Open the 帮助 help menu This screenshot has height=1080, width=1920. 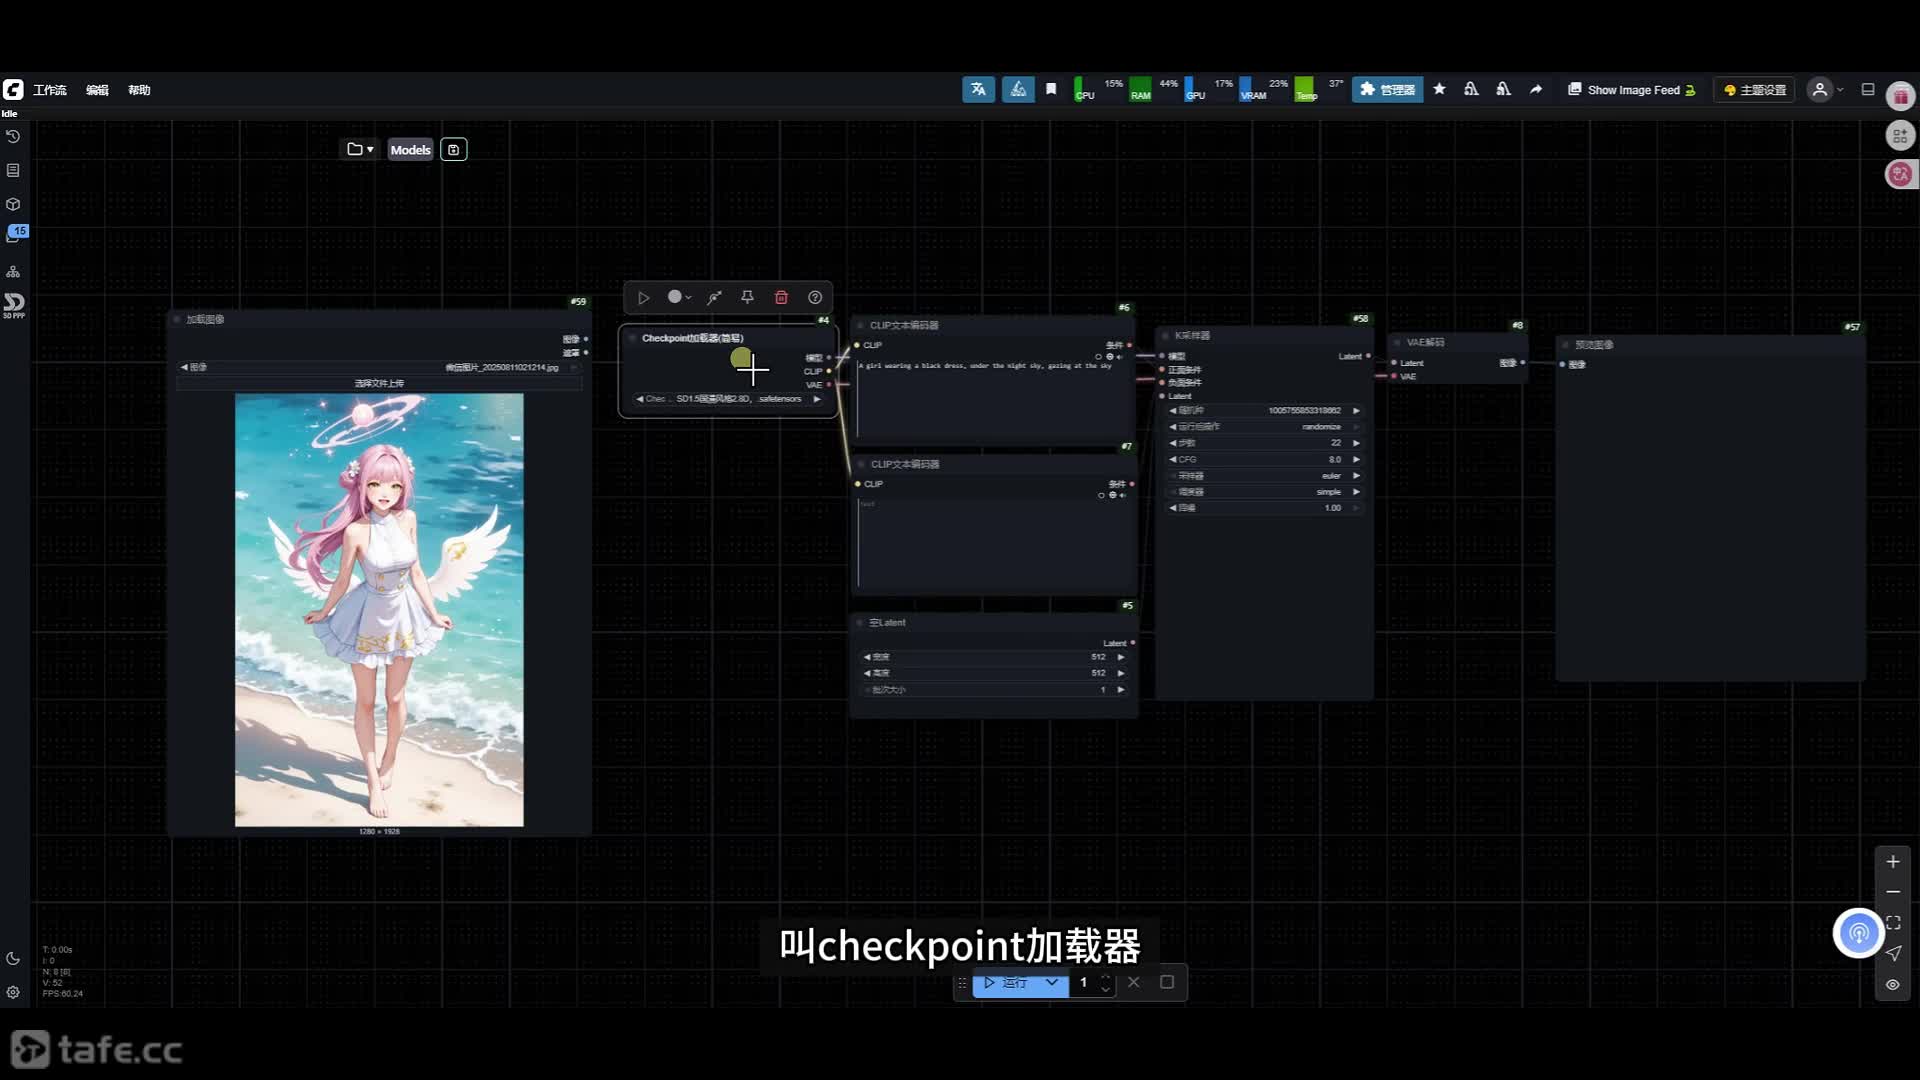[x=139, y=90]
